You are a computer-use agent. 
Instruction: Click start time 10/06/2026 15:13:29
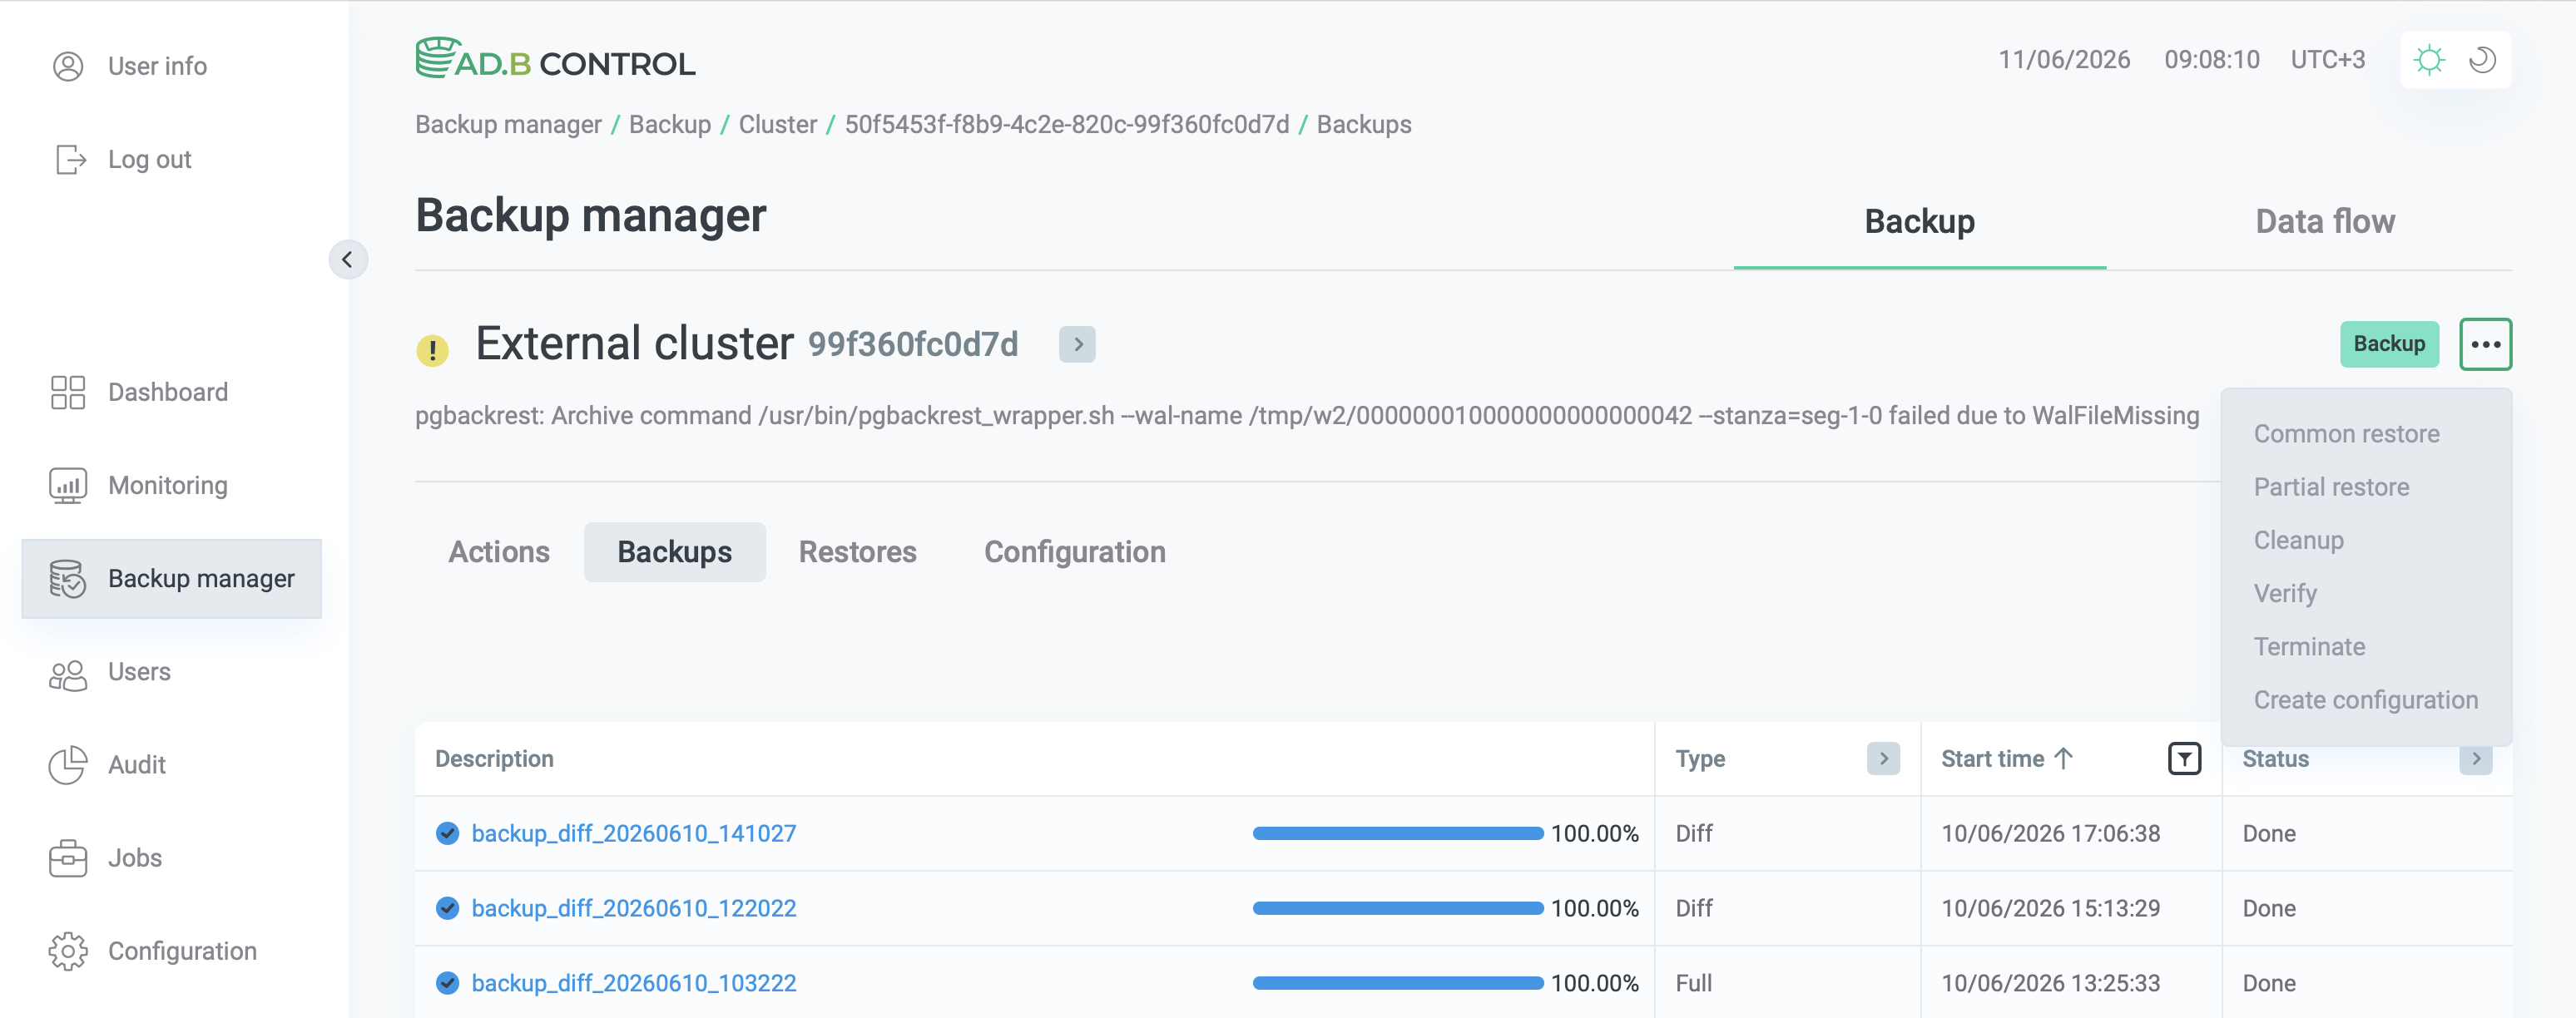pyautogui.click(x=2050, y=908)
